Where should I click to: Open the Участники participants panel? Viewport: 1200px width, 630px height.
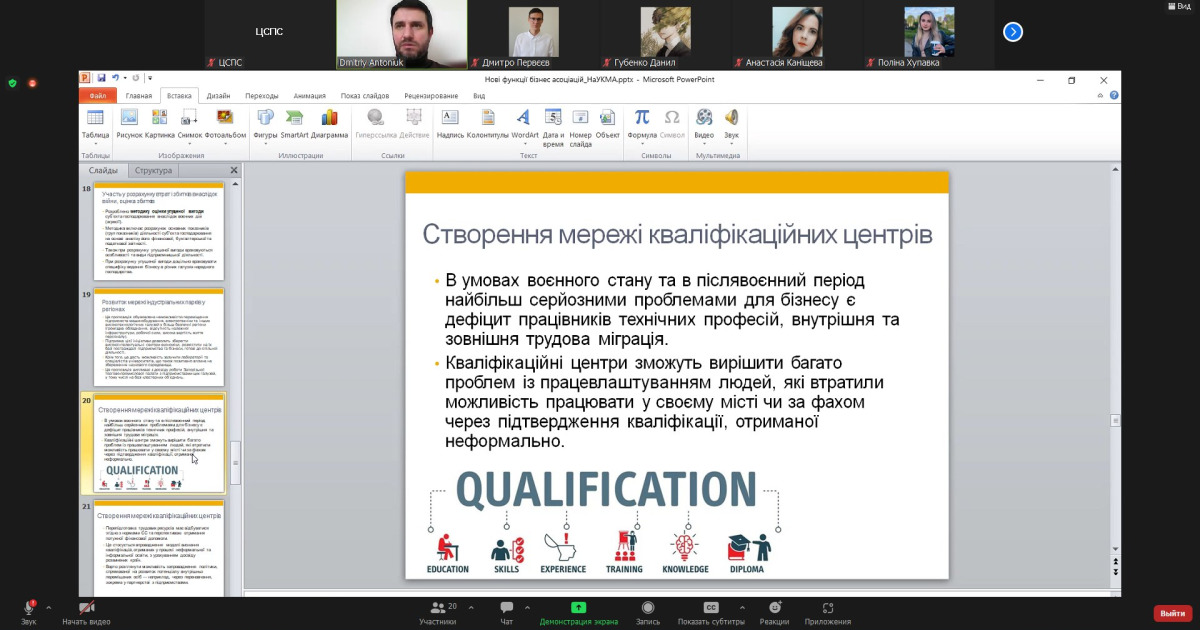click(x=437, y=611)
